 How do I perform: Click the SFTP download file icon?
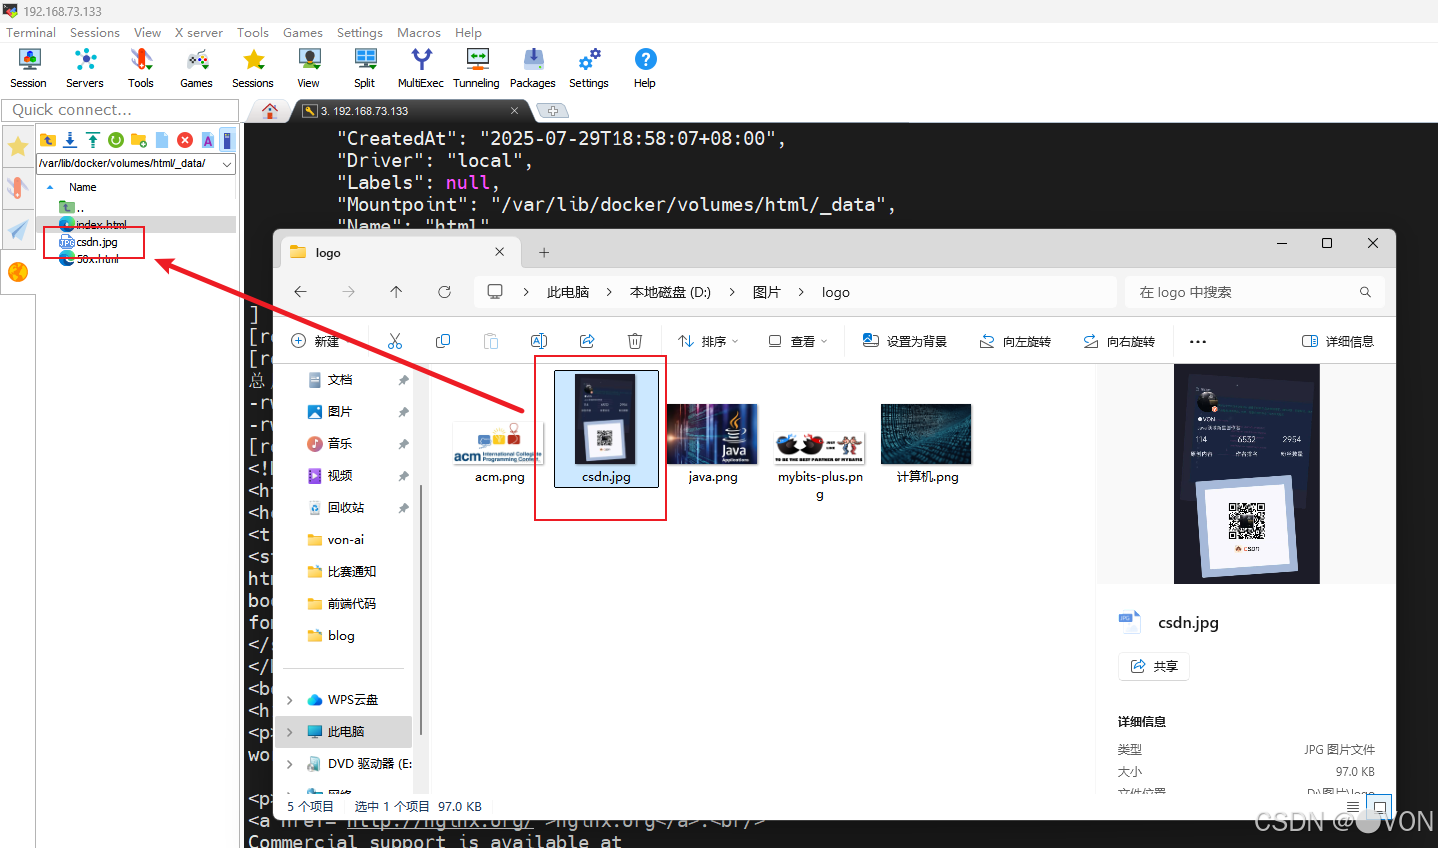70,140
